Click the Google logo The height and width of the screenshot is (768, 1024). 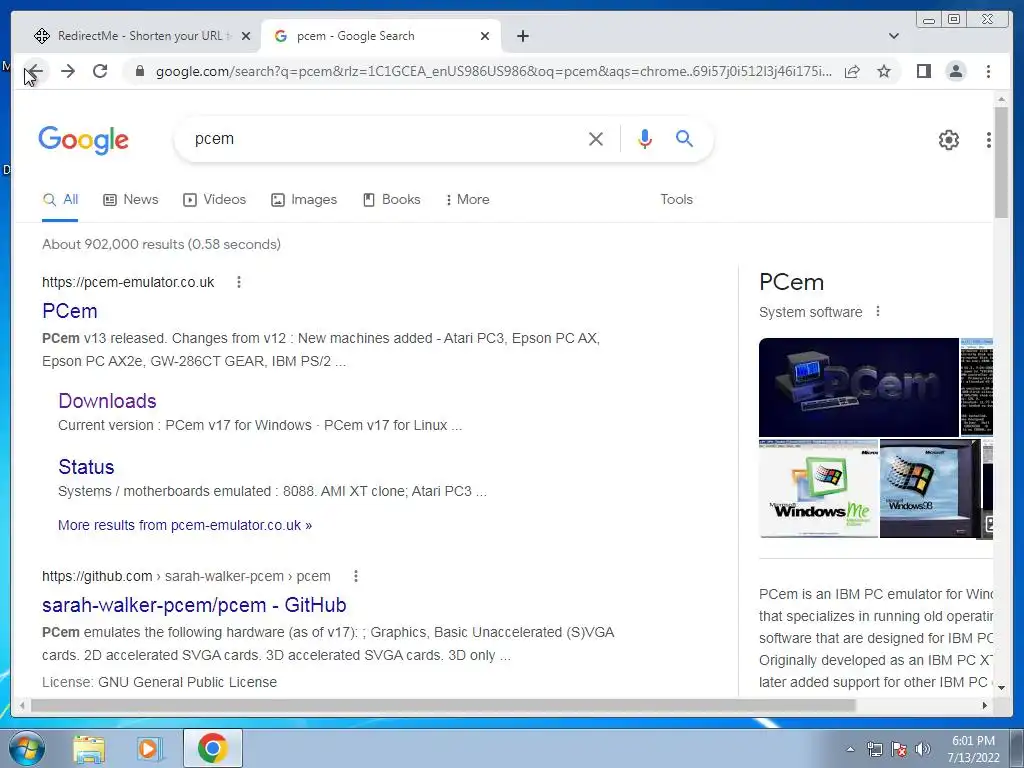84,140
